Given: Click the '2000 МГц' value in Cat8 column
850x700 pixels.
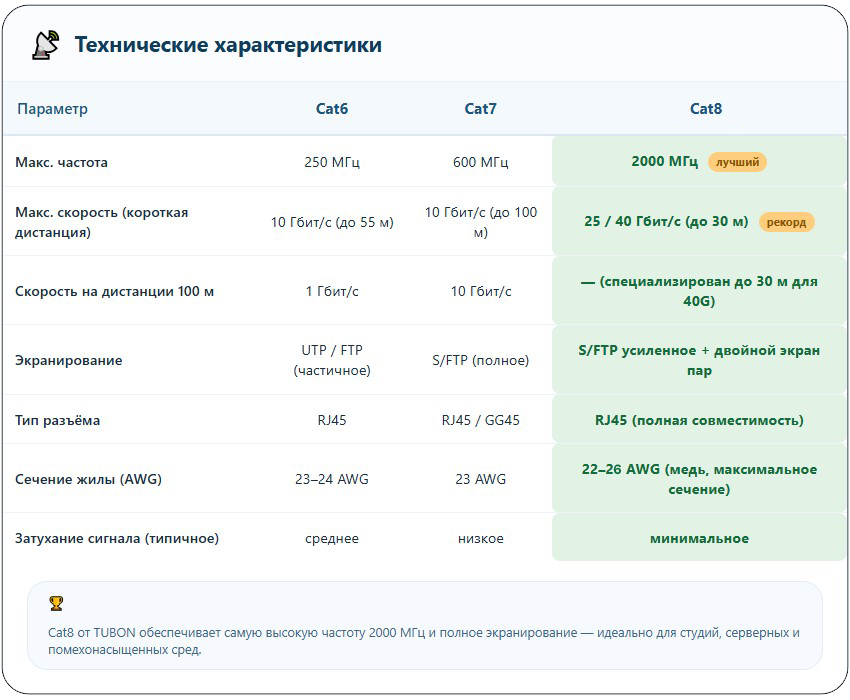Looking at the screenshot, I should click(x=665, y=162).
